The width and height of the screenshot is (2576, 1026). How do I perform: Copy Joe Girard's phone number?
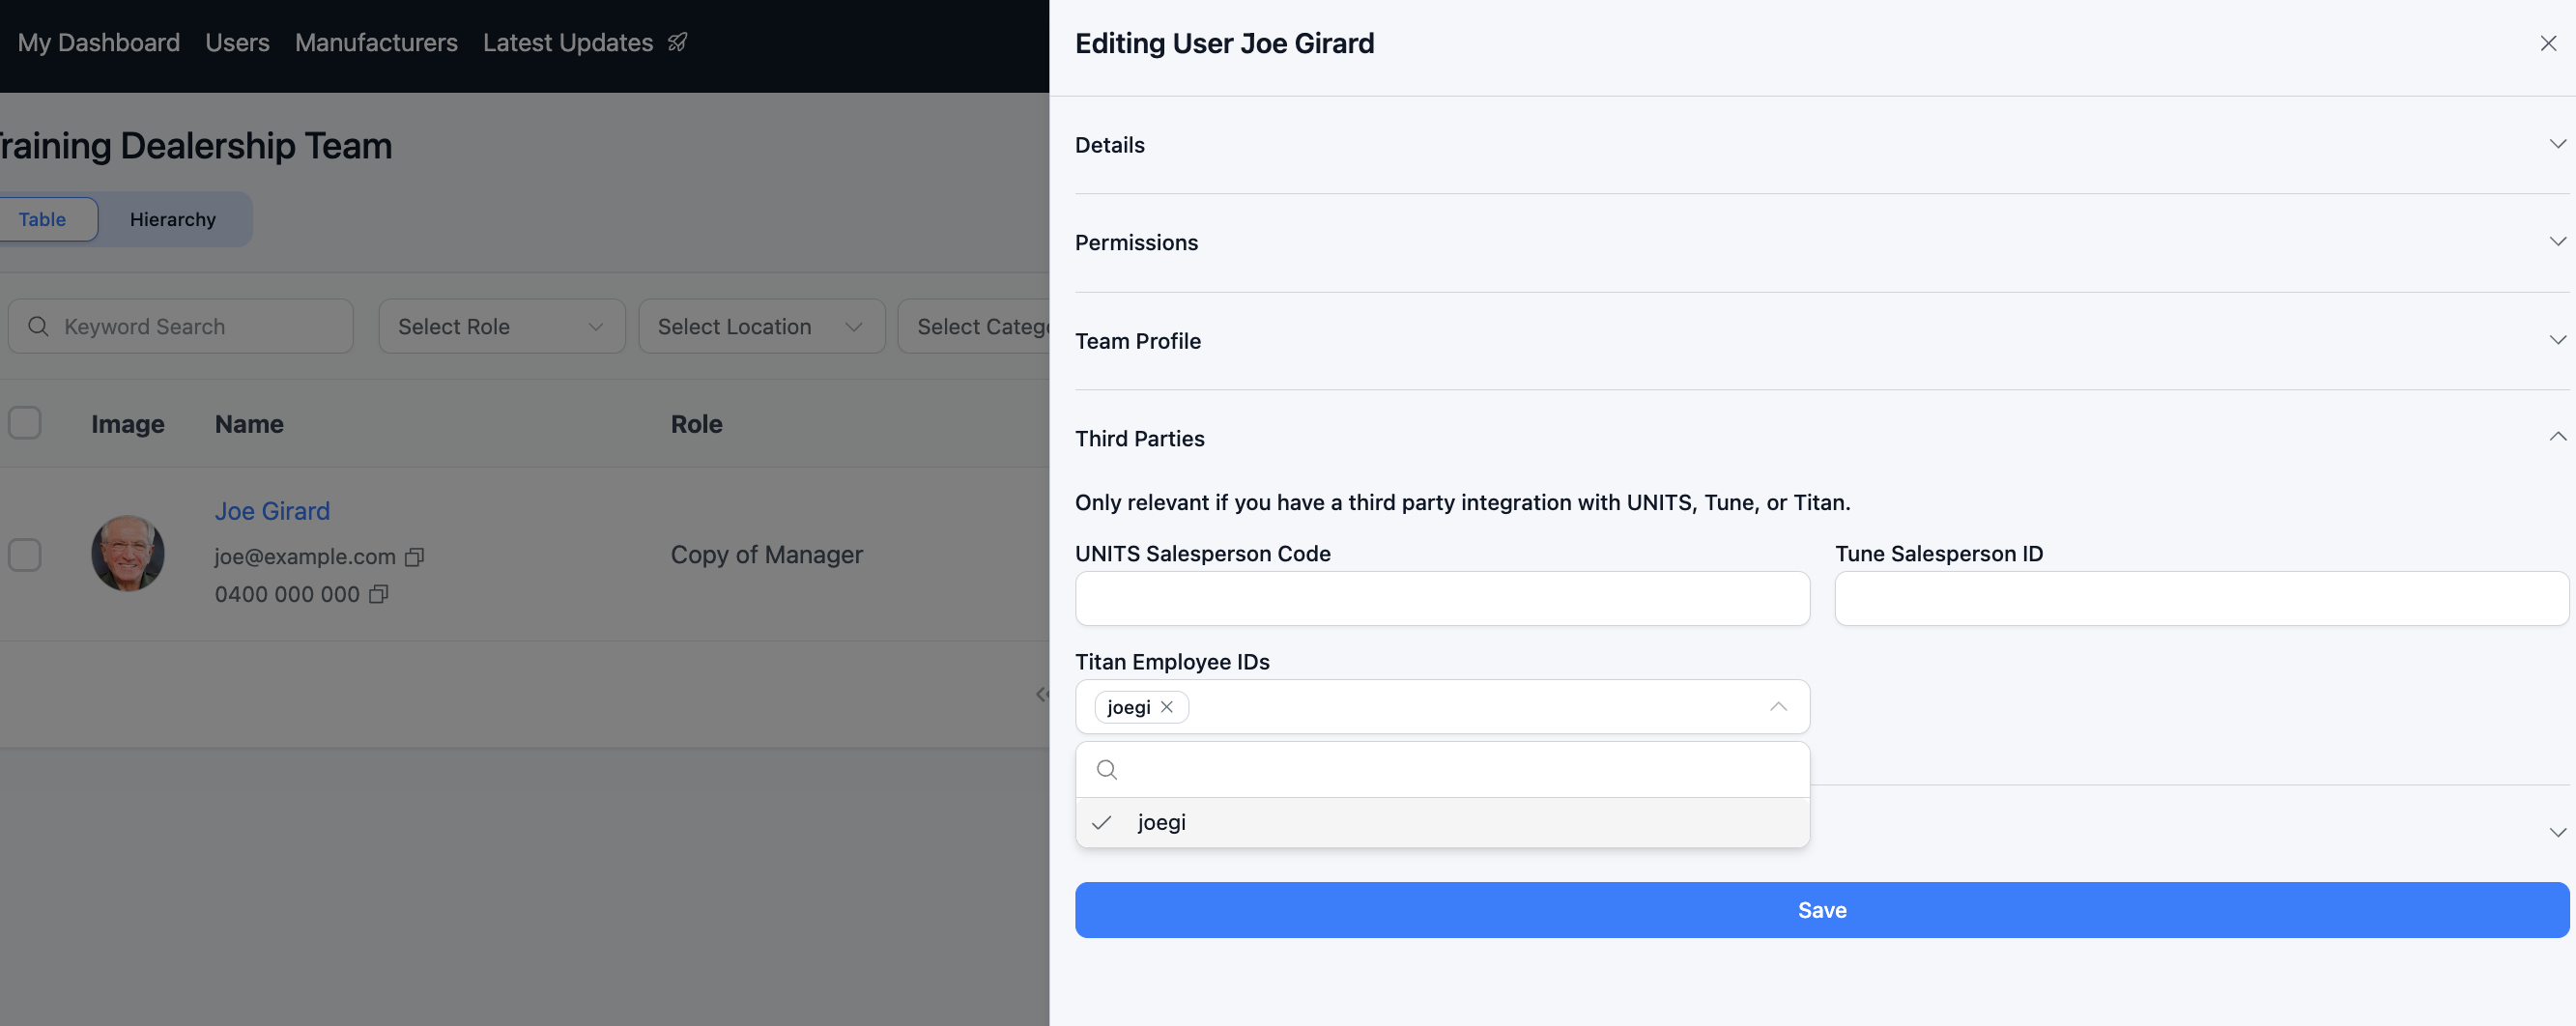378,595
